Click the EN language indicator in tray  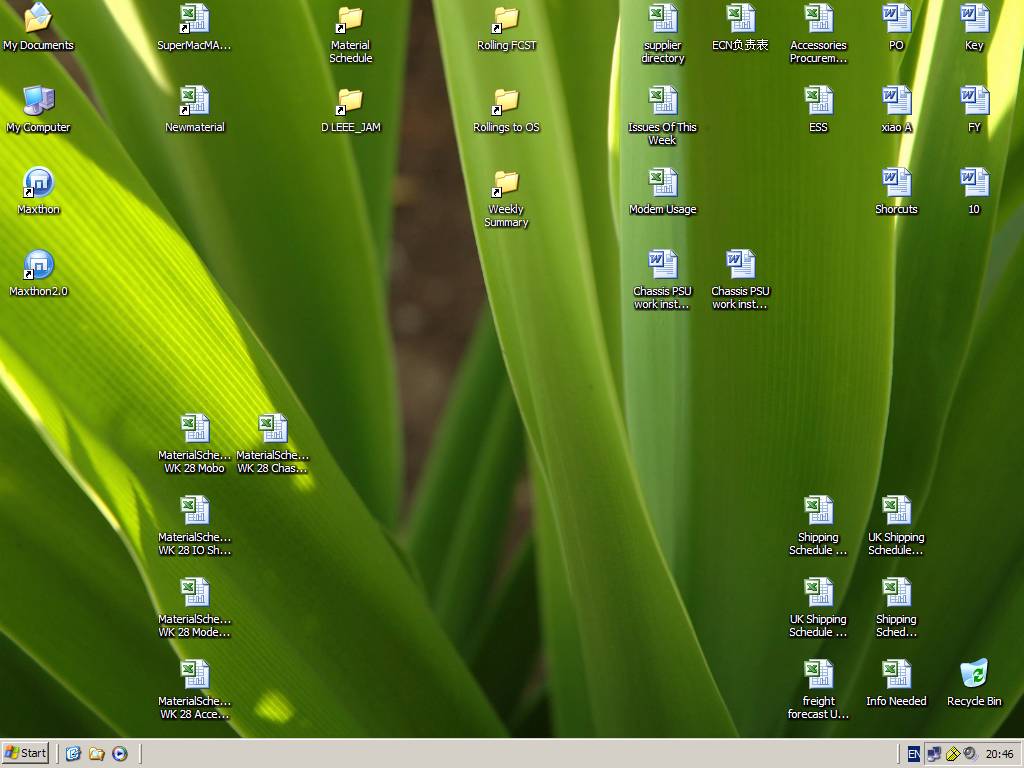913,754
